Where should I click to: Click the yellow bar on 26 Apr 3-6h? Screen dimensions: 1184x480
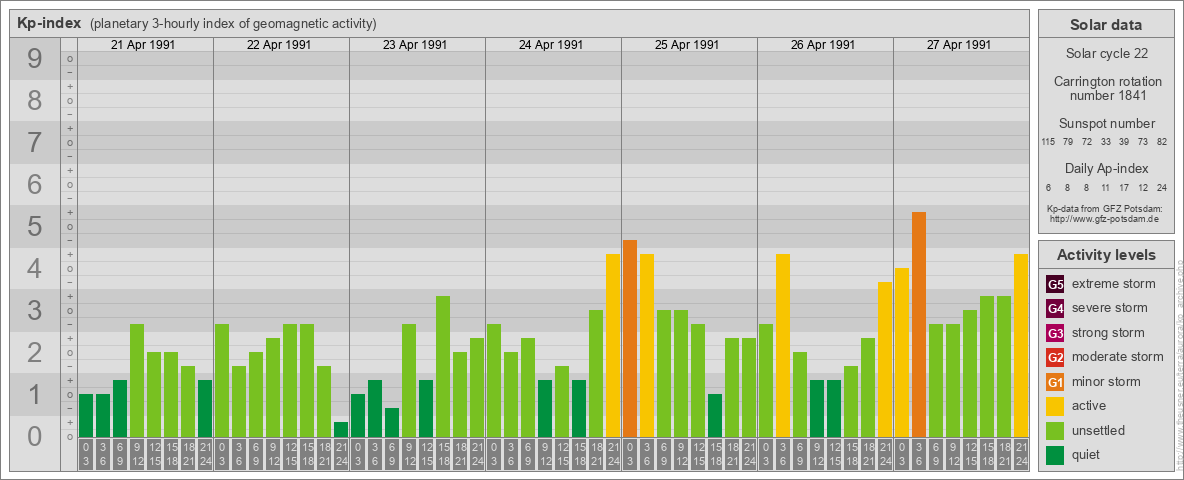click(x=782, y=346)
